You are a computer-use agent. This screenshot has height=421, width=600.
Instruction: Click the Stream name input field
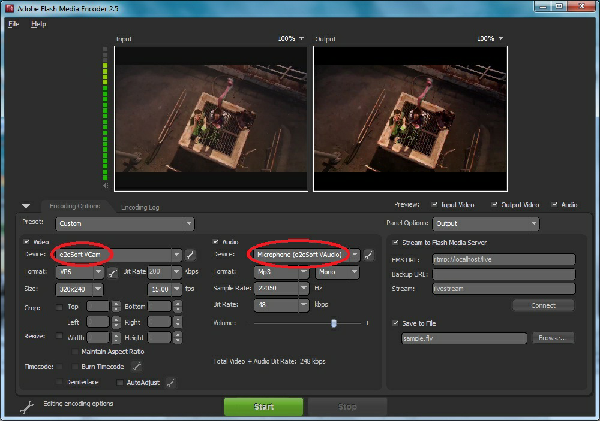503,289
